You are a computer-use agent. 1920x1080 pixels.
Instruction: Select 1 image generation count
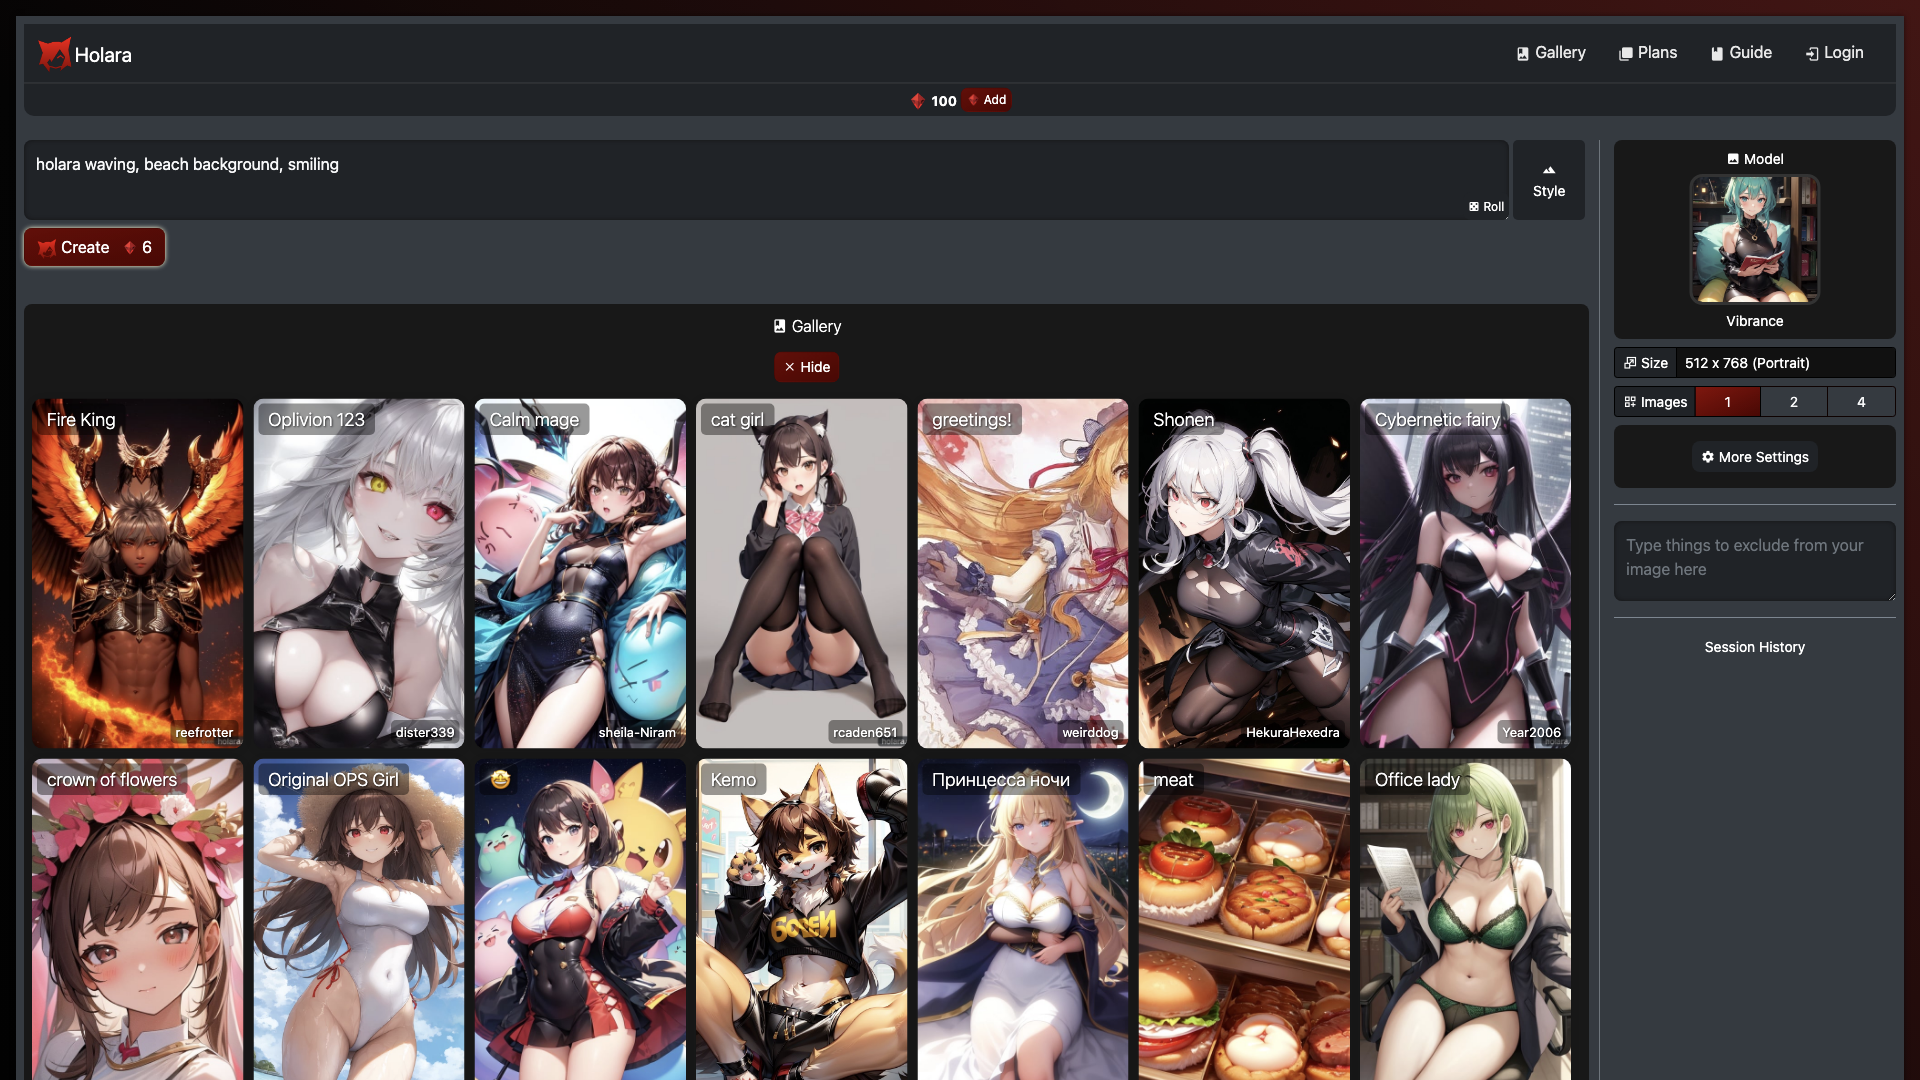1727,401
